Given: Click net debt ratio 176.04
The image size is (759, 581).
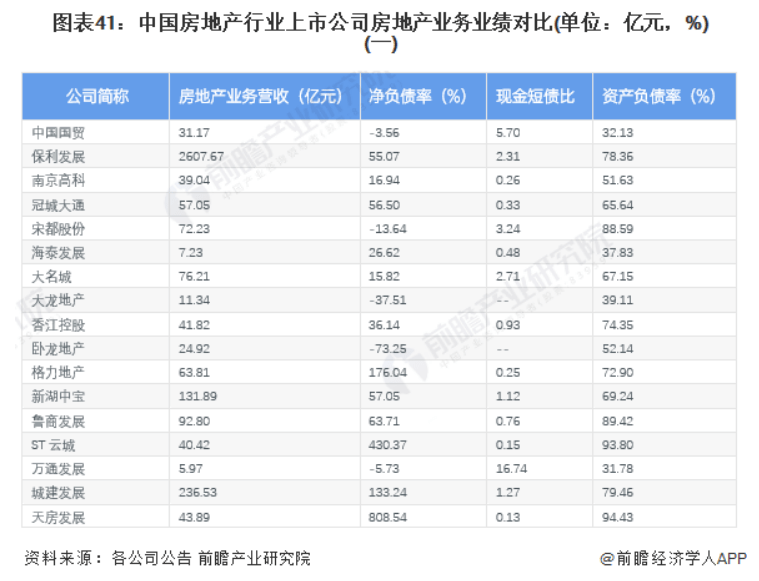Looking at the screenshot, I should pyautogui.click(x=388, y=372).
